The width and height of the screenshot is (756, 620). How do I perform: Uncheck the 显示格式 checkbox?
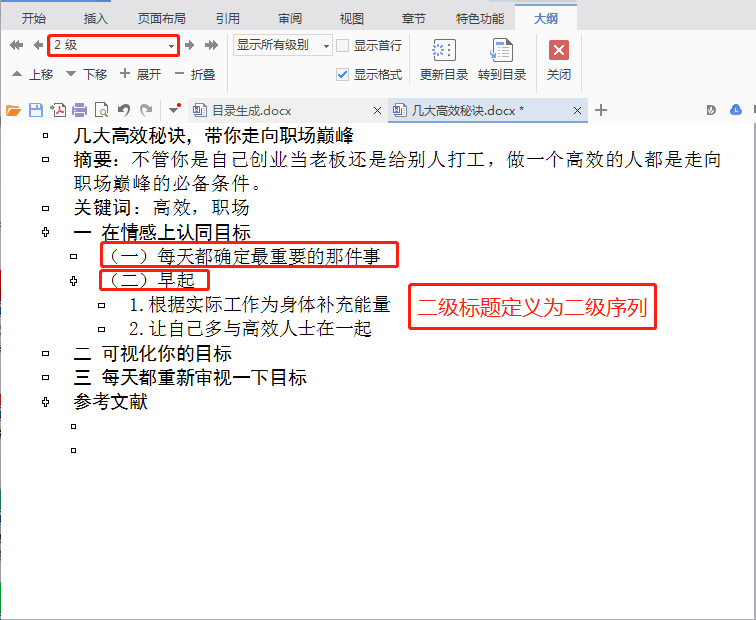coord(342,75)
